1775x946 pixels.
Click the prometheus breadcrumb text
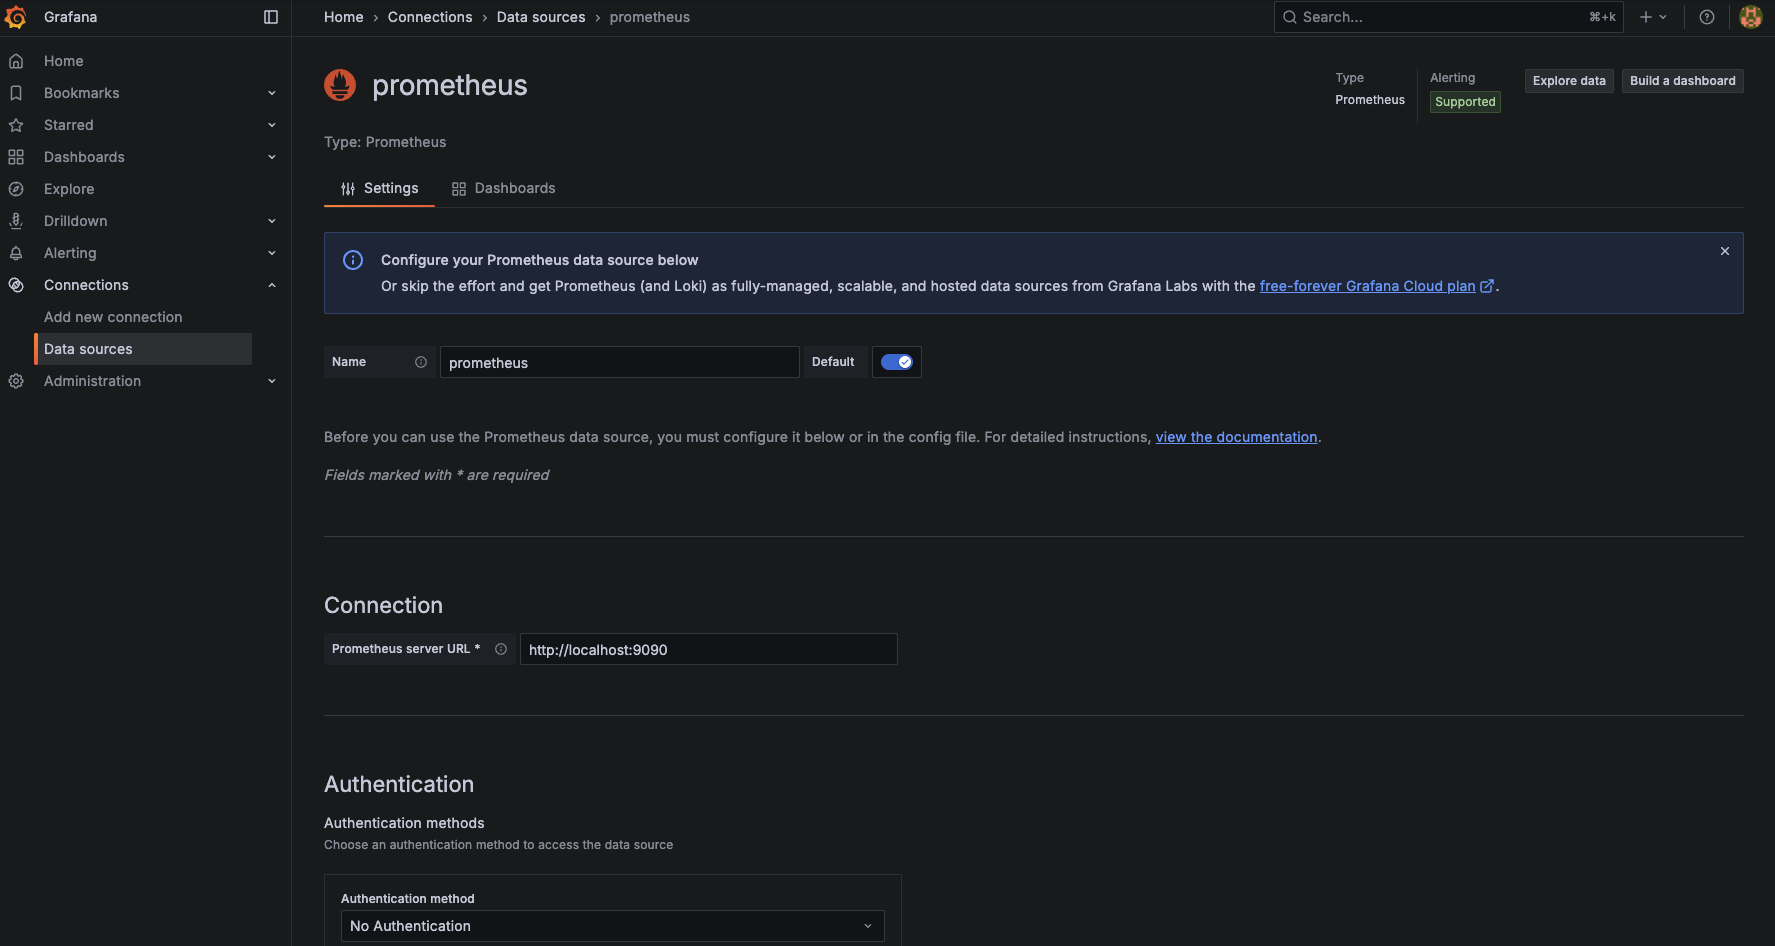650,17
